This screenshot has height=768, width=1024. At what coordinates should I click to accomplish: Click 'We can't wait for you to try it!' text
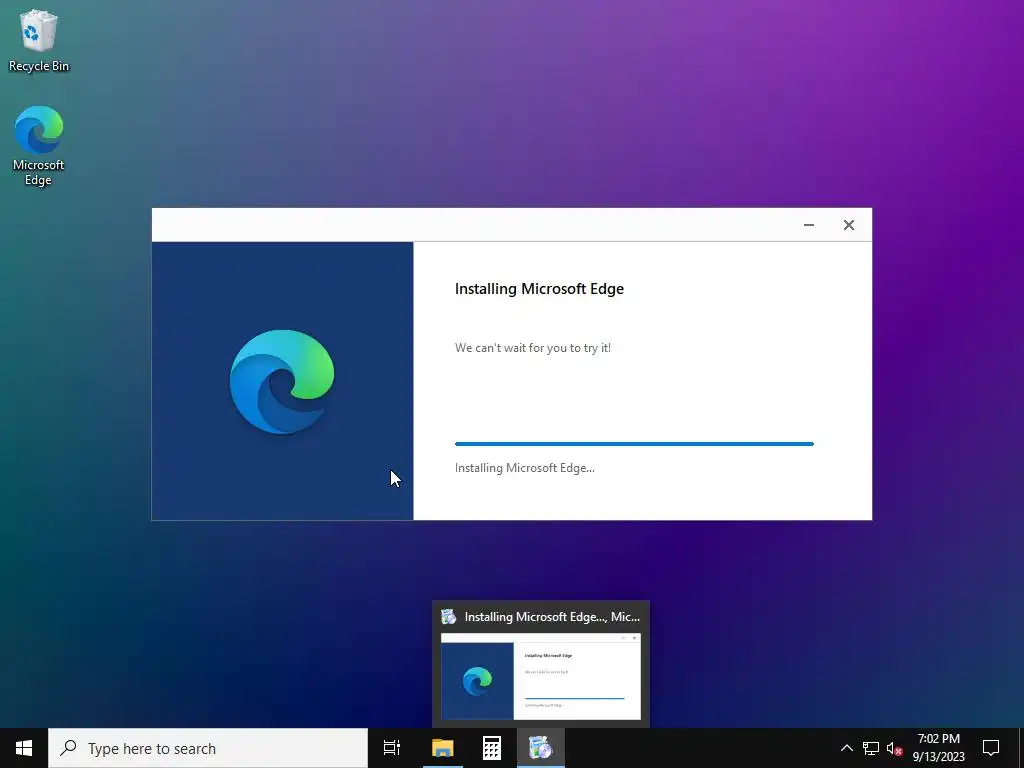click(x=533, y=348)
